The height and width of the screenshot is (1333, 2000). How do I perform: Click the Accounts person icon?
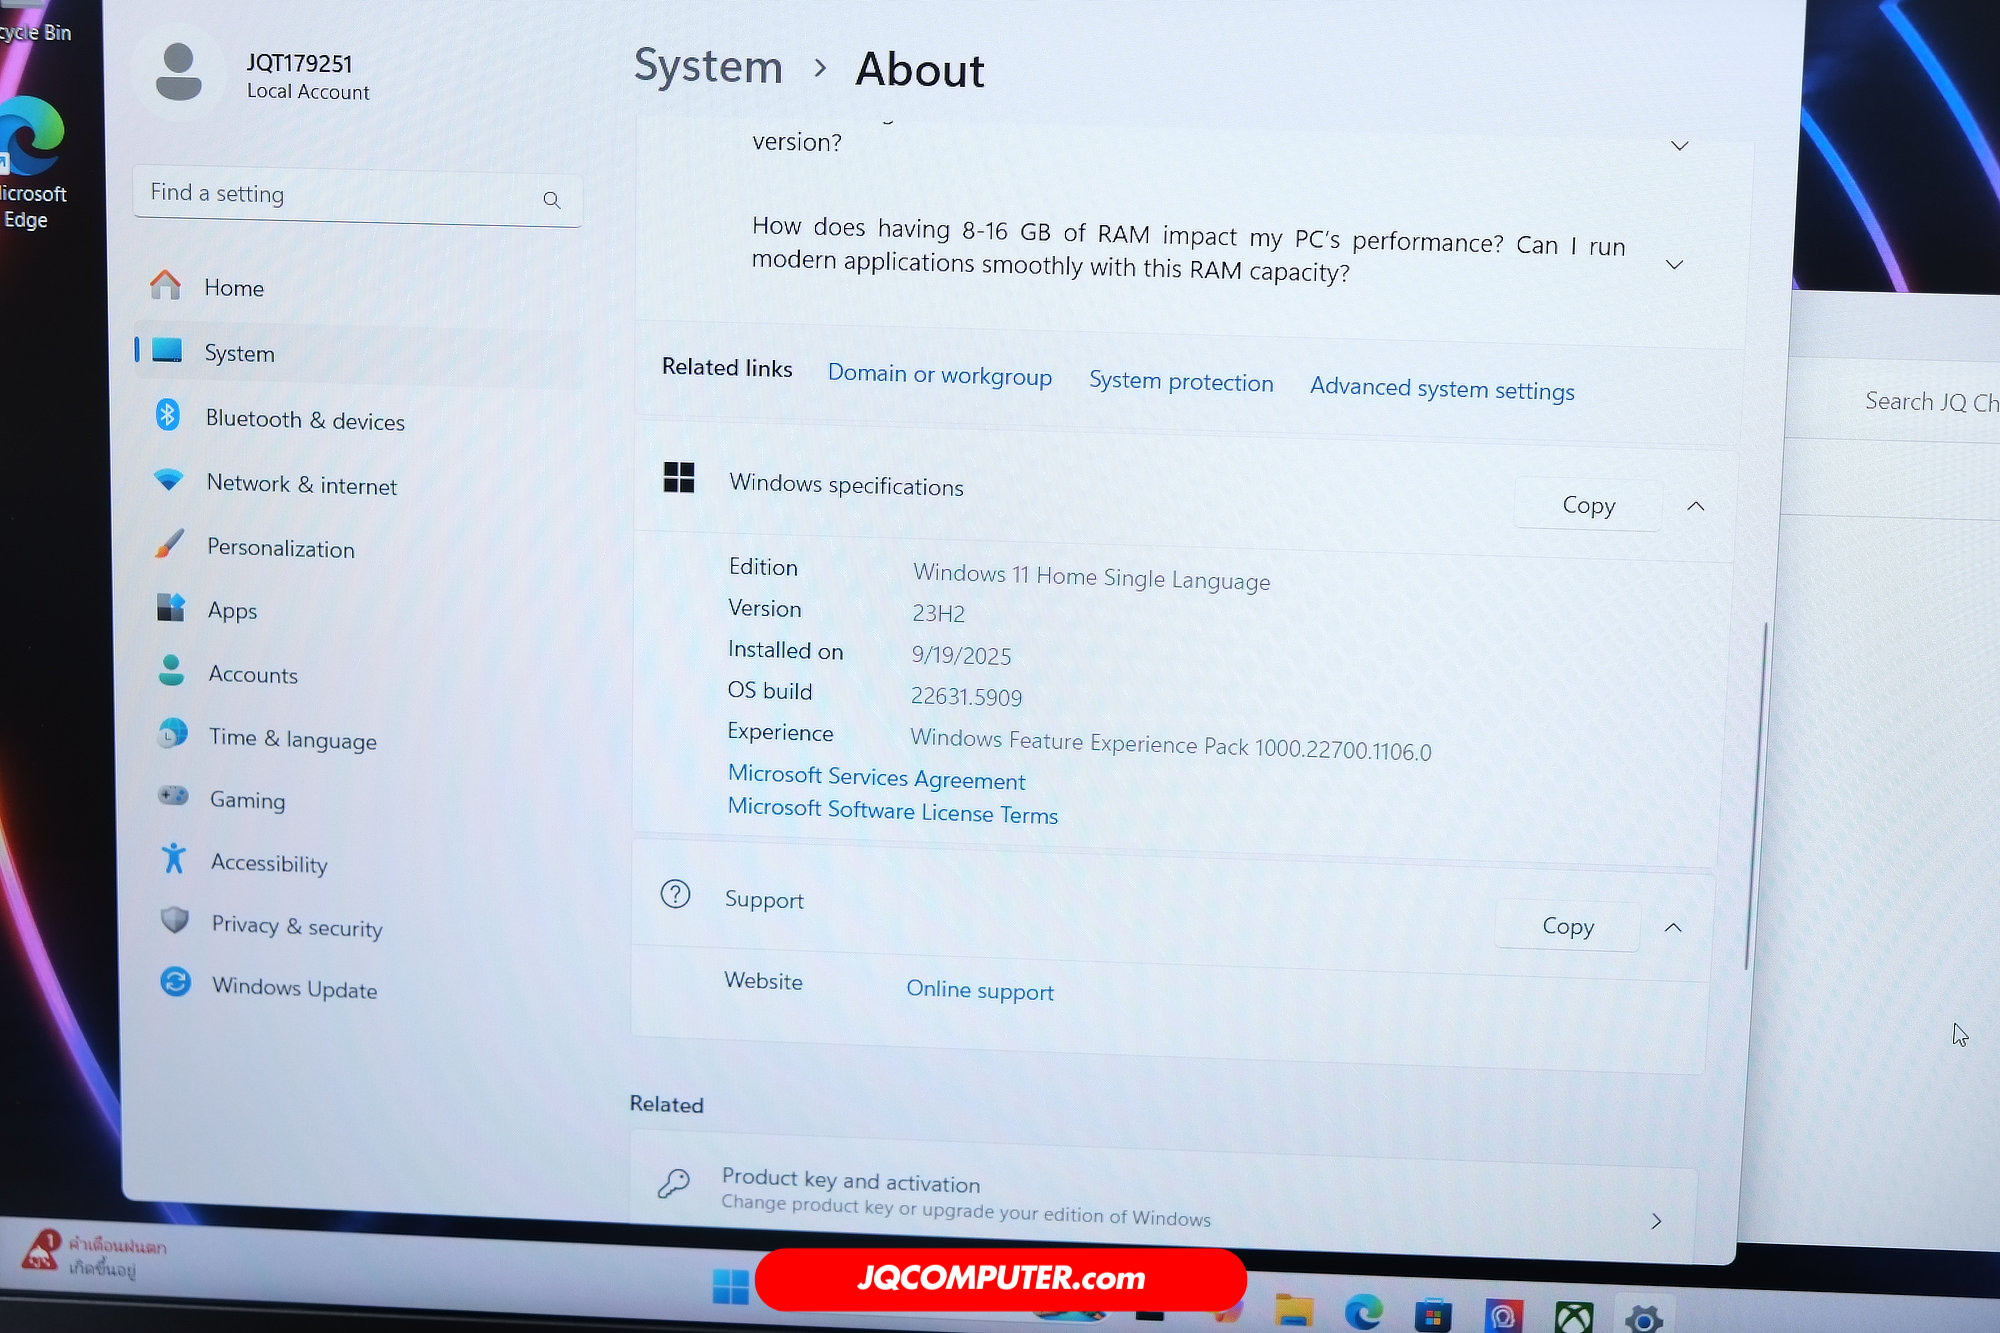point(172,670)
